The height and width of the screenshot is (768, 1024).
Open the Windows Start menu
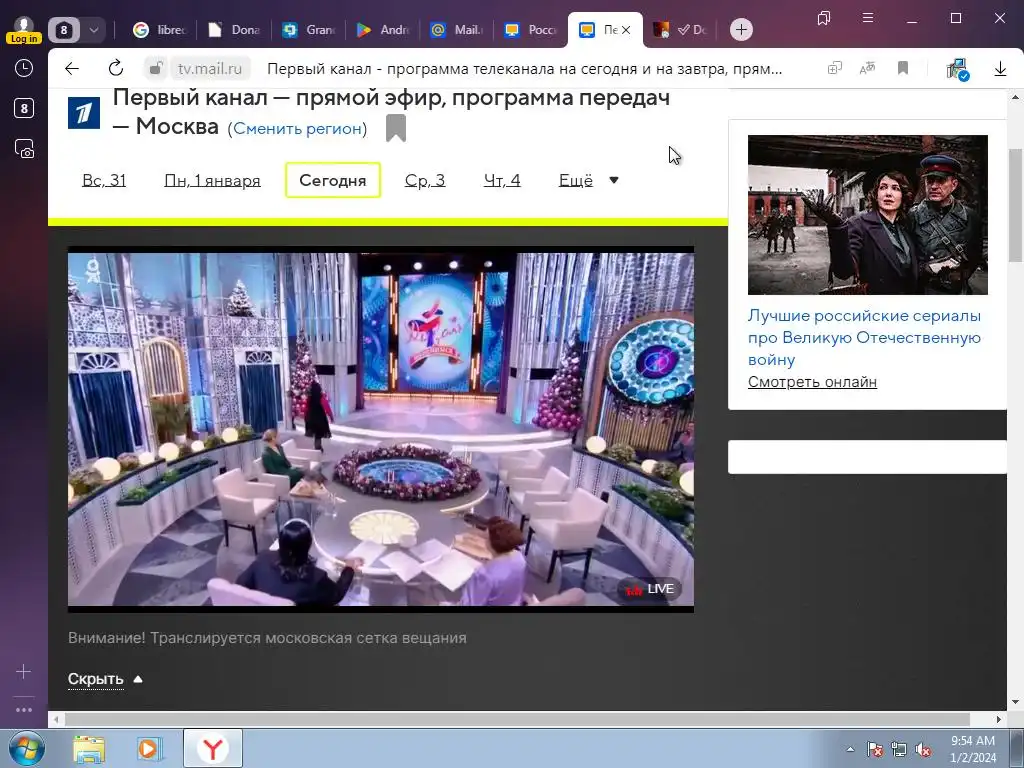click(x=27, y=749)
